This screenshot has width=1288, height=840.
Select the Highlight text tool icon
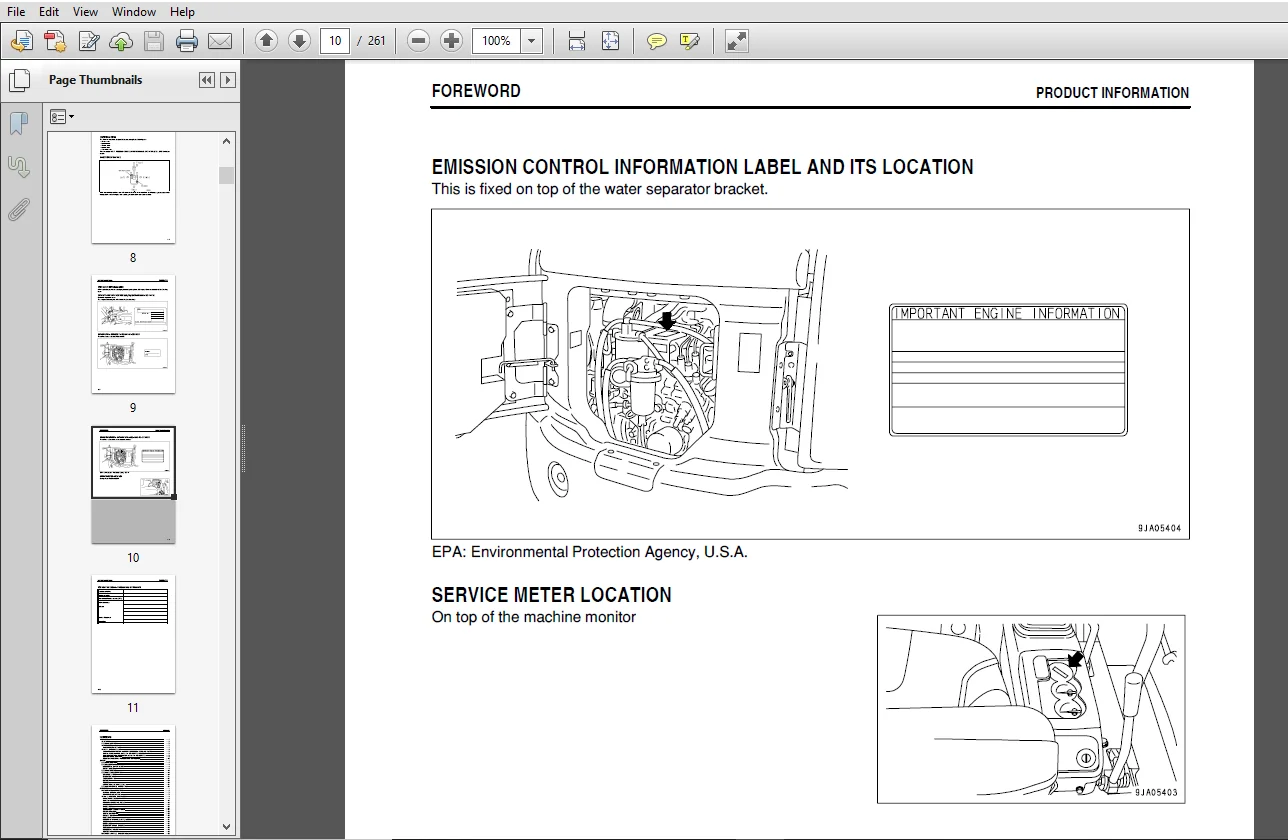coord(689,41)
